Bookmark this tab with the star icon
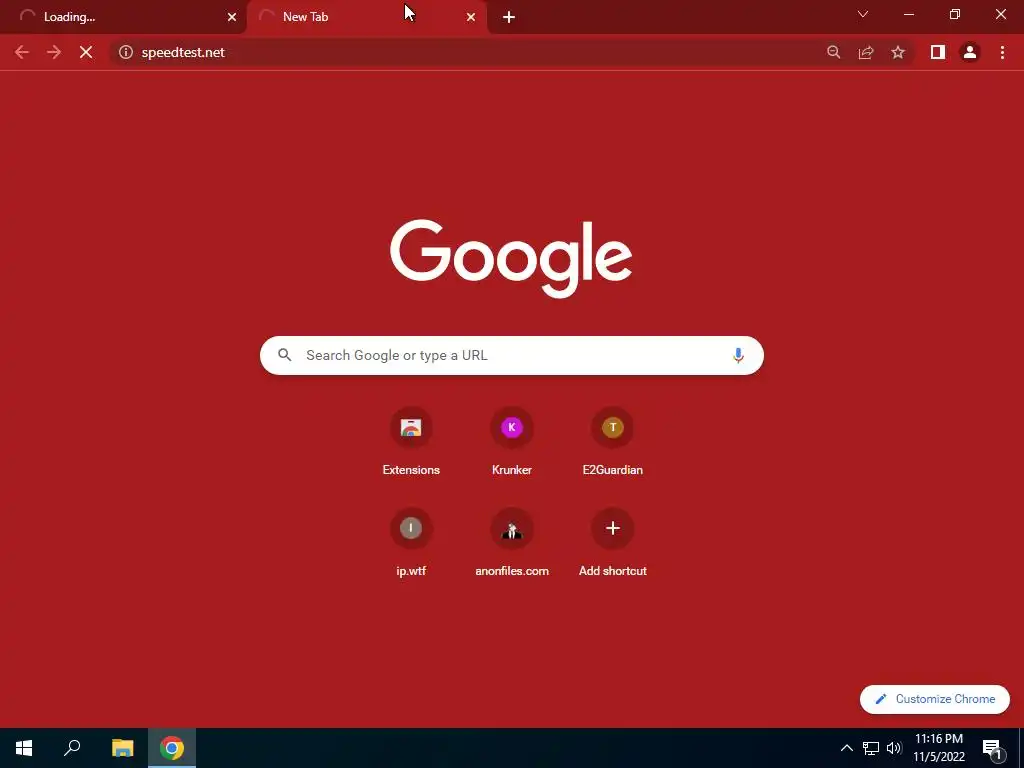Image resolution: width=1024 pixels, height=768 pixels. tap(898, 52)
